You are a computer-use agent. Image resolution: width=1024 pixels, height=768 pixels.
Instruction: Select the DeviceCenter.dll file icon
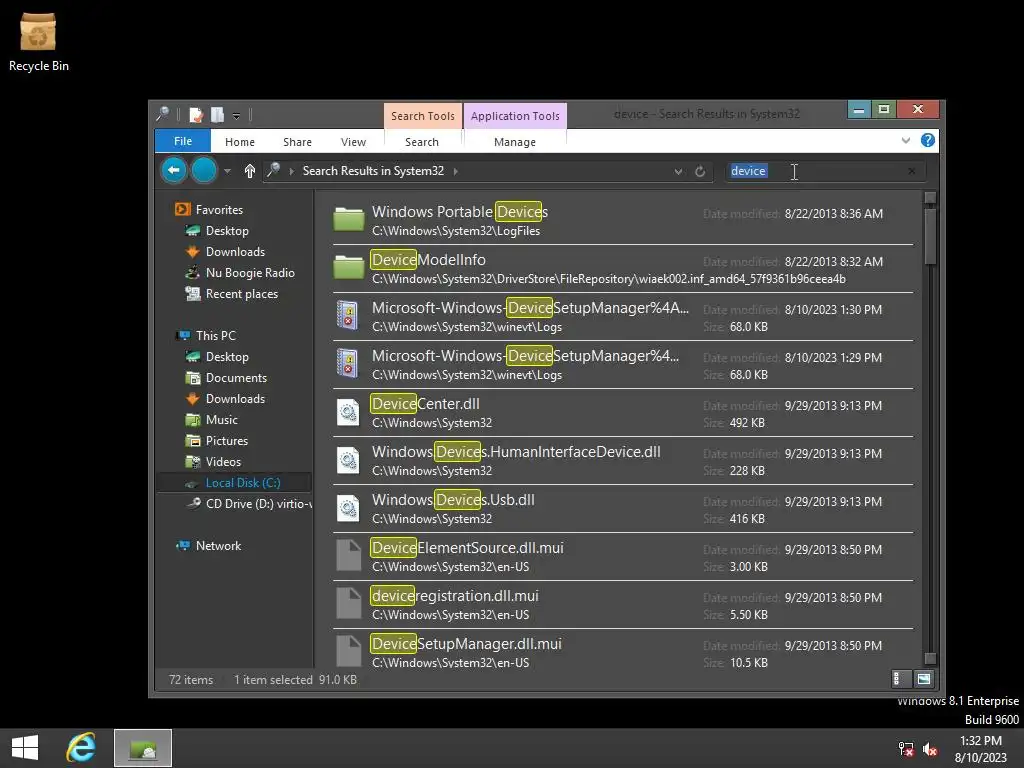(x=348, y=412)
